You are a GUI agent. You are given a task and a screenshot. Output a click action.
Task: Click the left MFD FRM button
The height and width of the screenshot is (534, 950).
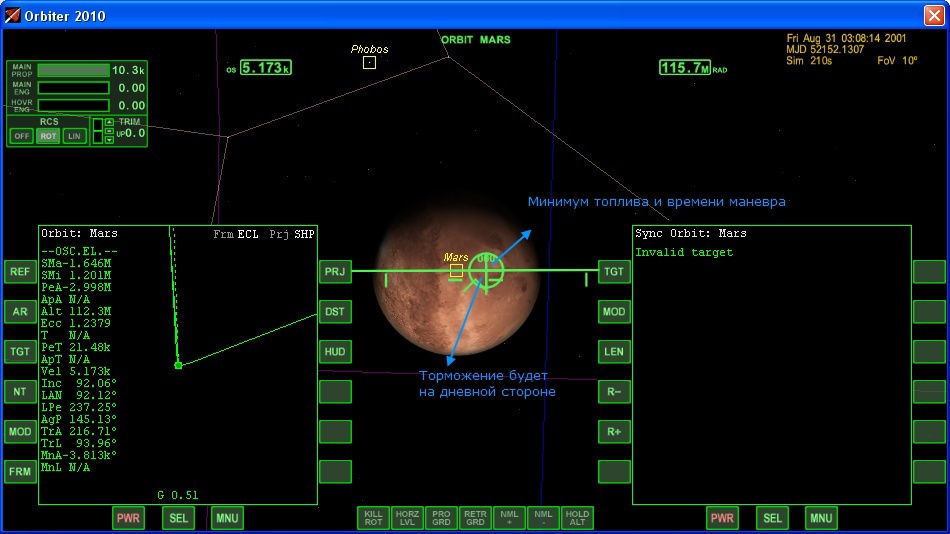[20, 472]
